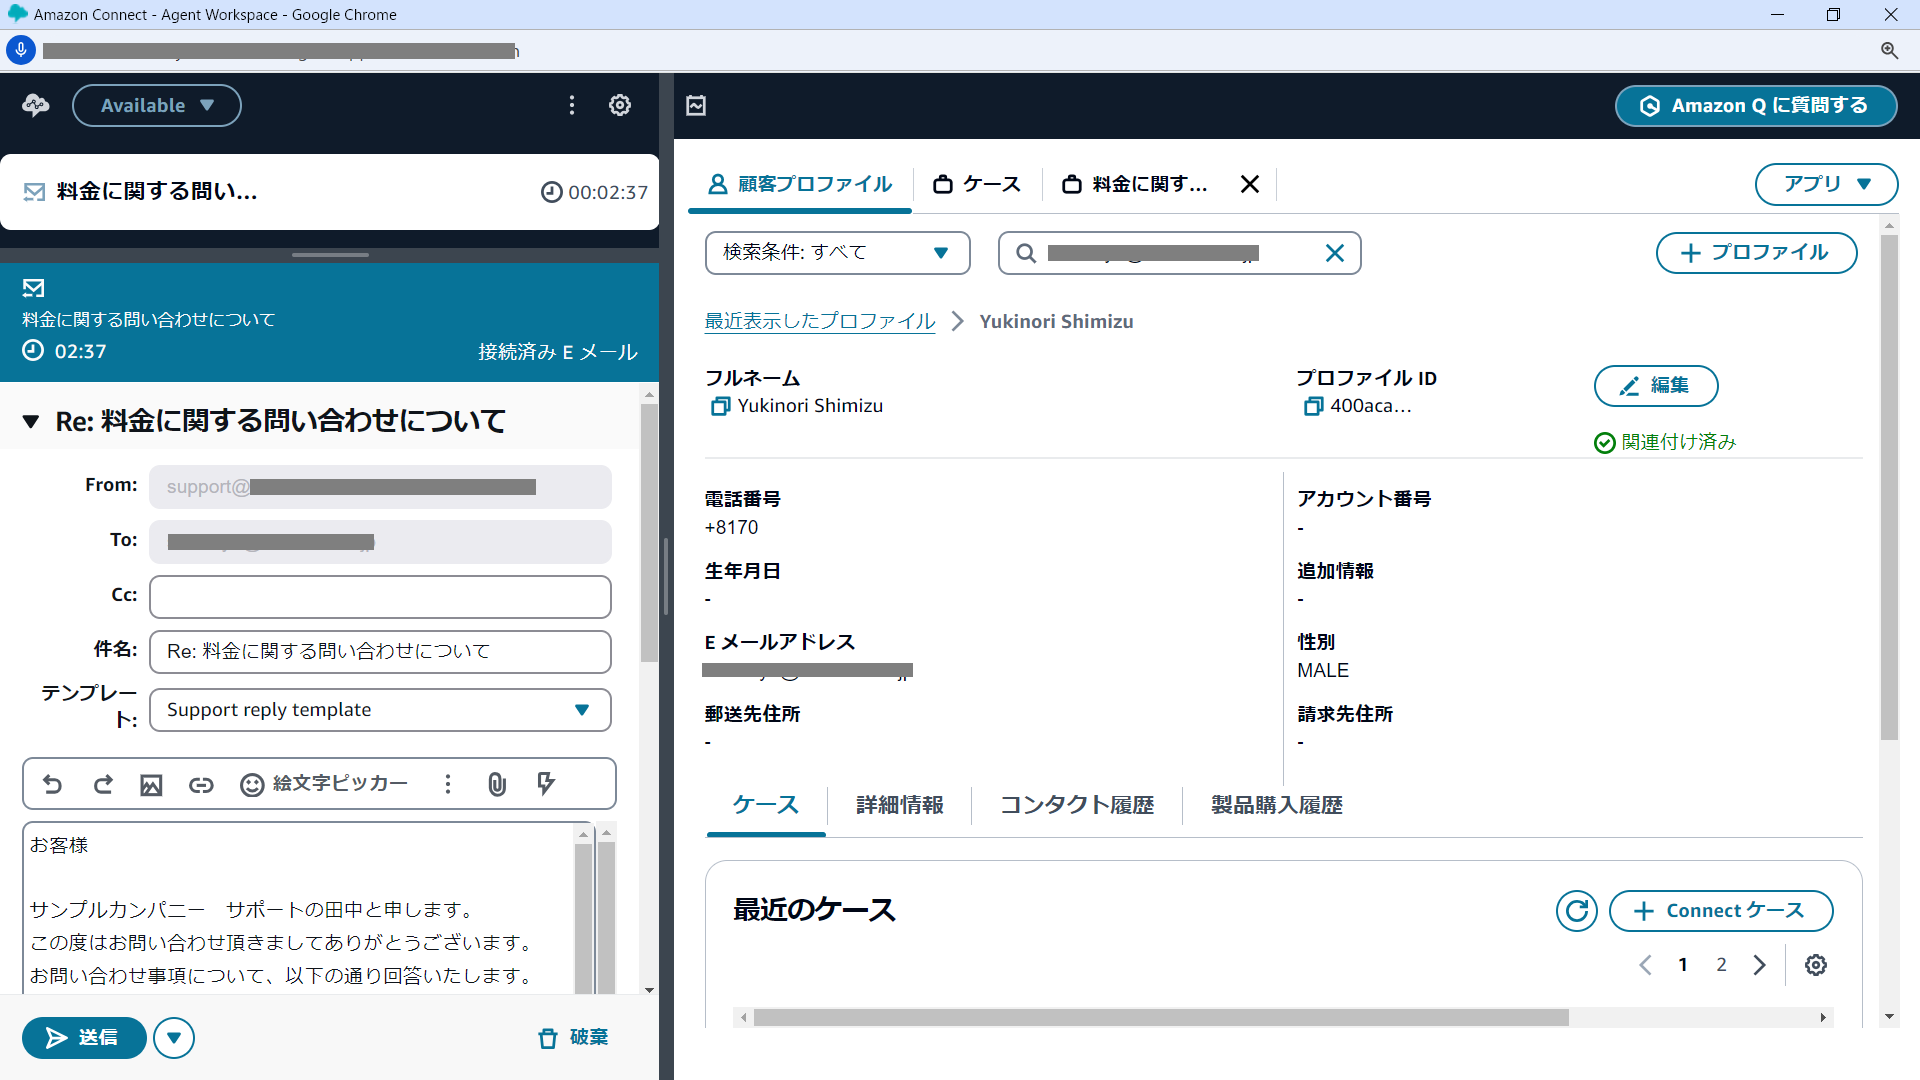Open the 検索条件 search filter dropdown
Screen dimensions: 1920x1080
pos(837,253)
